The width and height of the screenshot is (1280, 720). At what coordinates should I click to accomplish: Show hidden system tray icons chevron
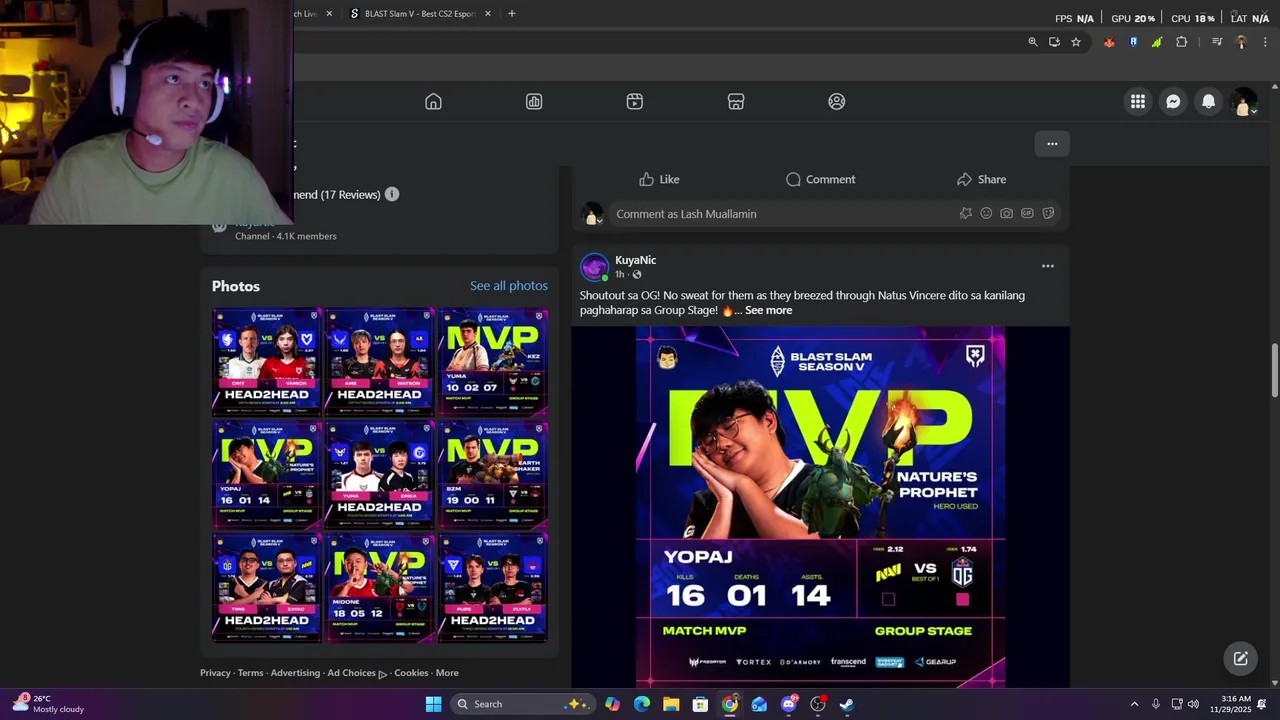tap(1134, 704)
